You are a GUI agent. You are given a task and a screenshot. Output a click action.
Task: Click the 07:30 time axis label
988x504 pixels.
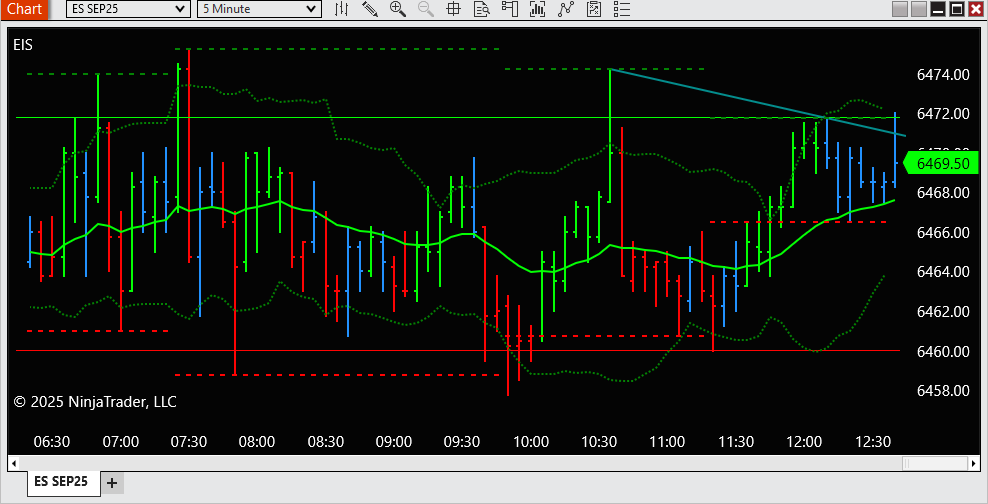(x=189, y=442)
